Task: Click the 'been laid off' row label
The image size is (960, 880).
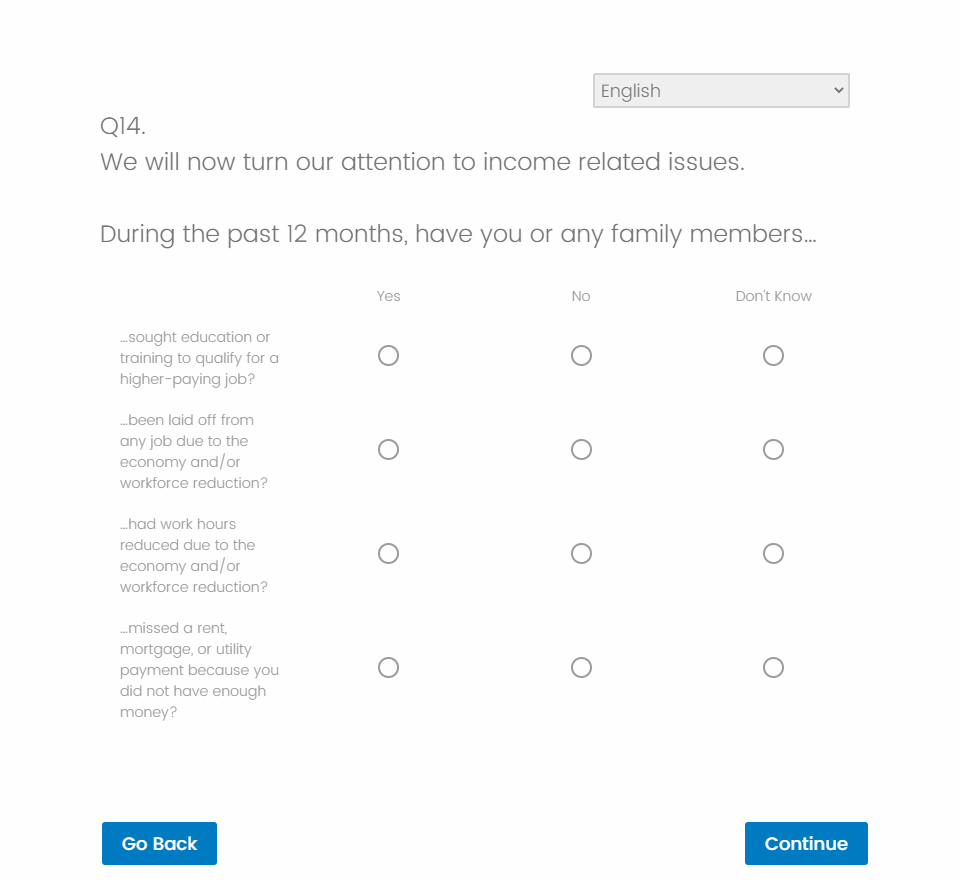Action: [x=194, y=451]
